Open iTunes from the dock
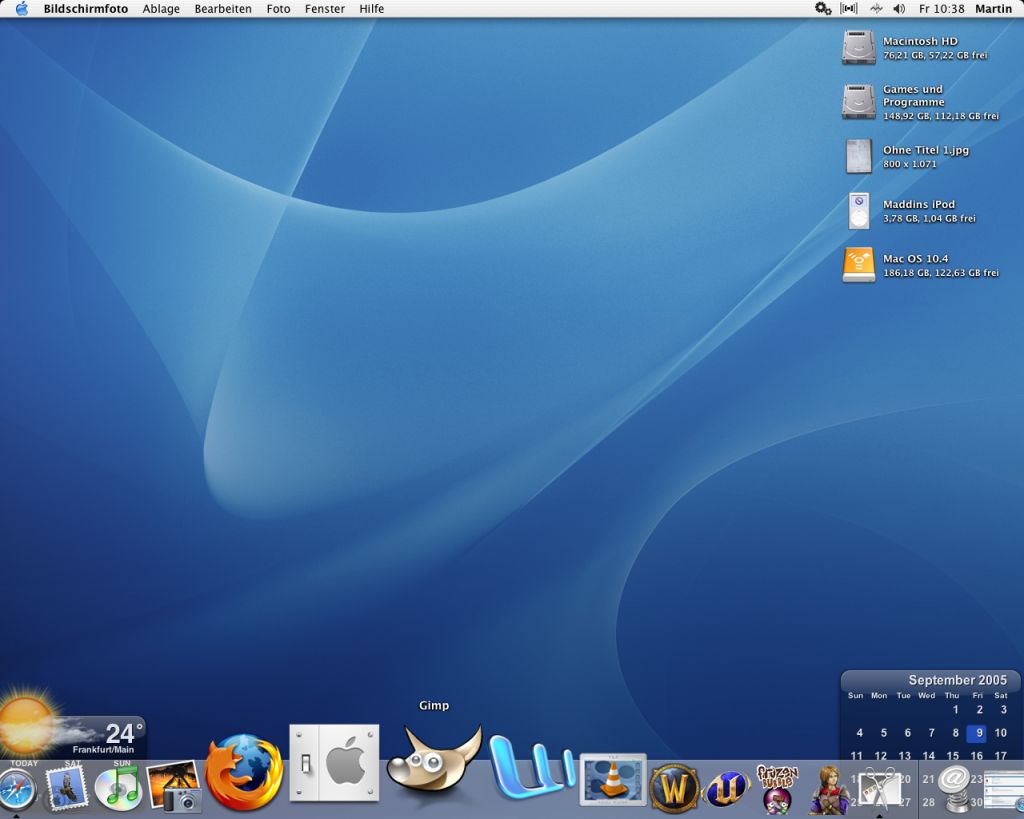Viewport: 1024px width, 819px height. [x=118, y=788]
